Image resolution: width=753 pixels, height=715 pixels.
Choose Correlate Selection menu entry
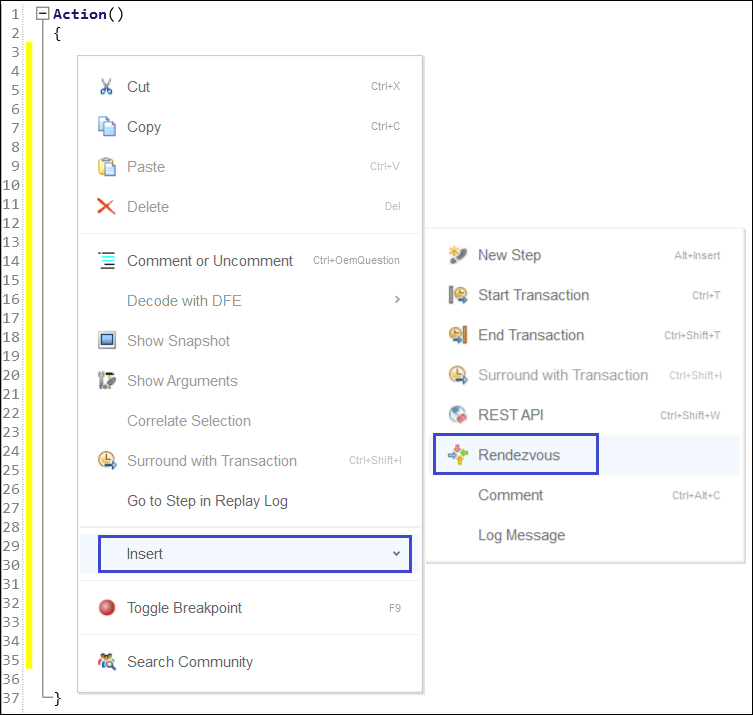click(189, 421)
